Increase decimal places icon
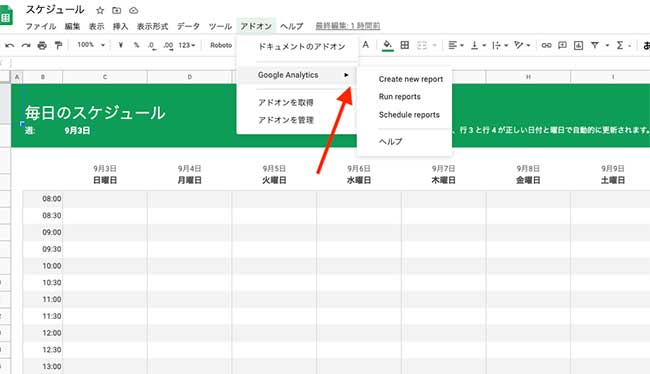This screenshot has width=650, height=374. click(168, 46)
